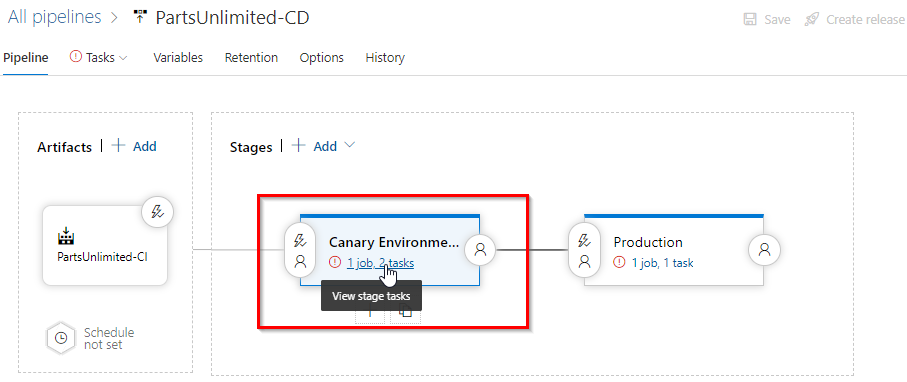907x382 pixels.
Task: Open the Tasks tab
Action: click(x=100, y=57)
